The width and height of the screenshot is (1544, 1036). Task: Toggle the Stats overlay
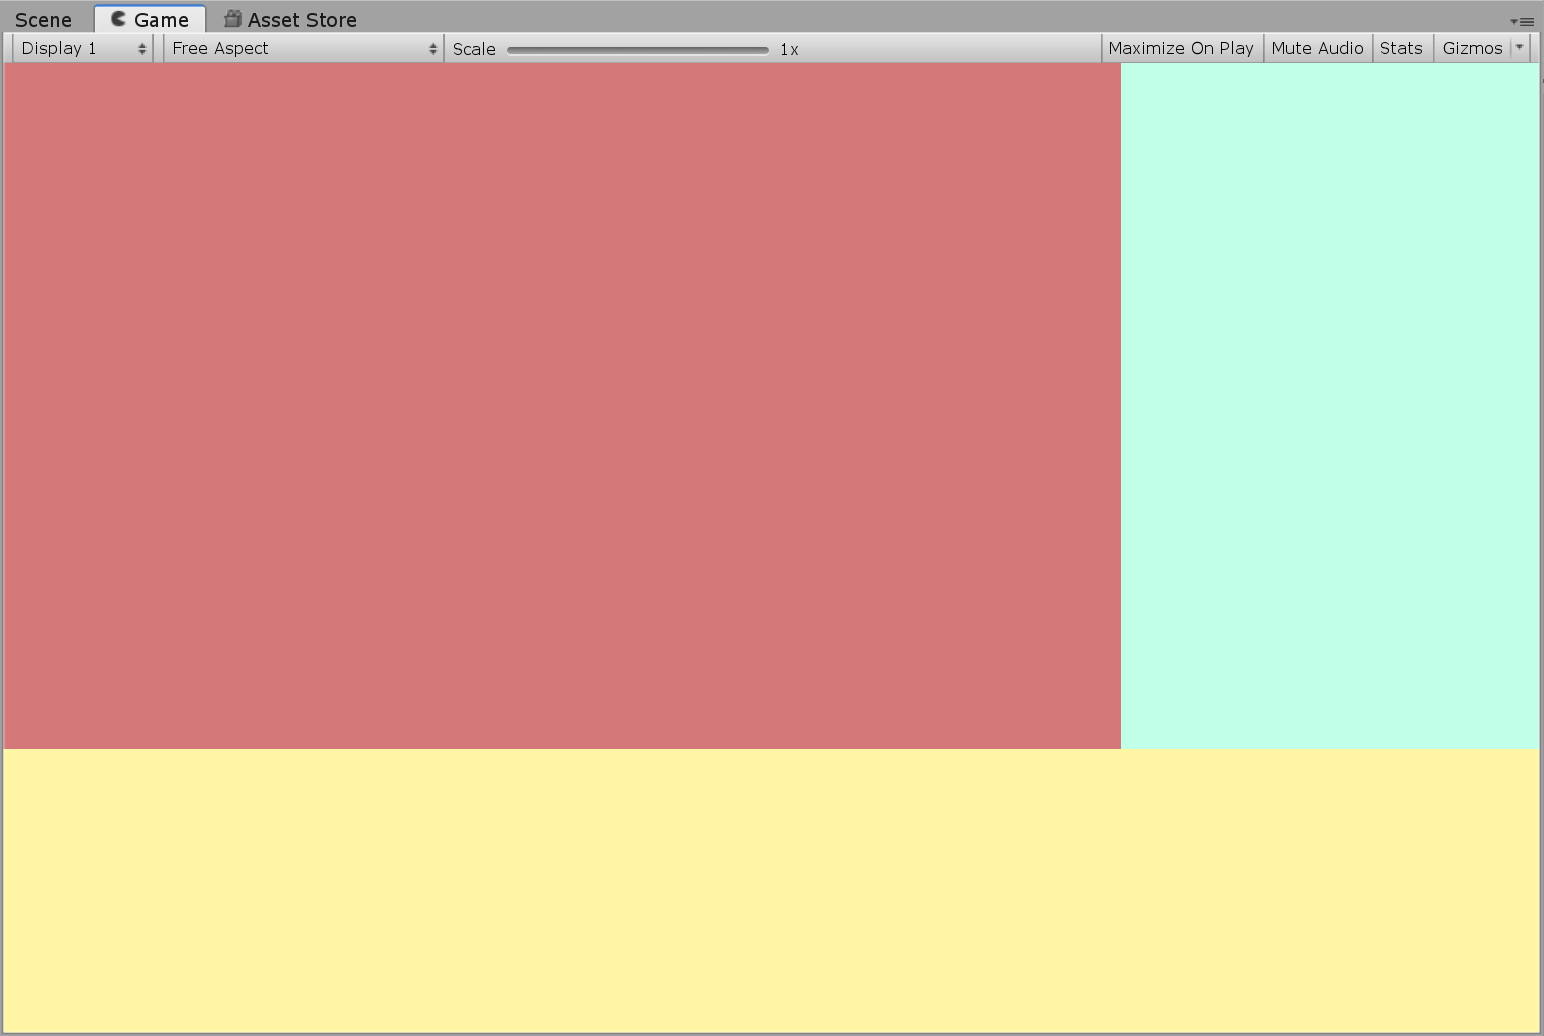click(1401, 48)
